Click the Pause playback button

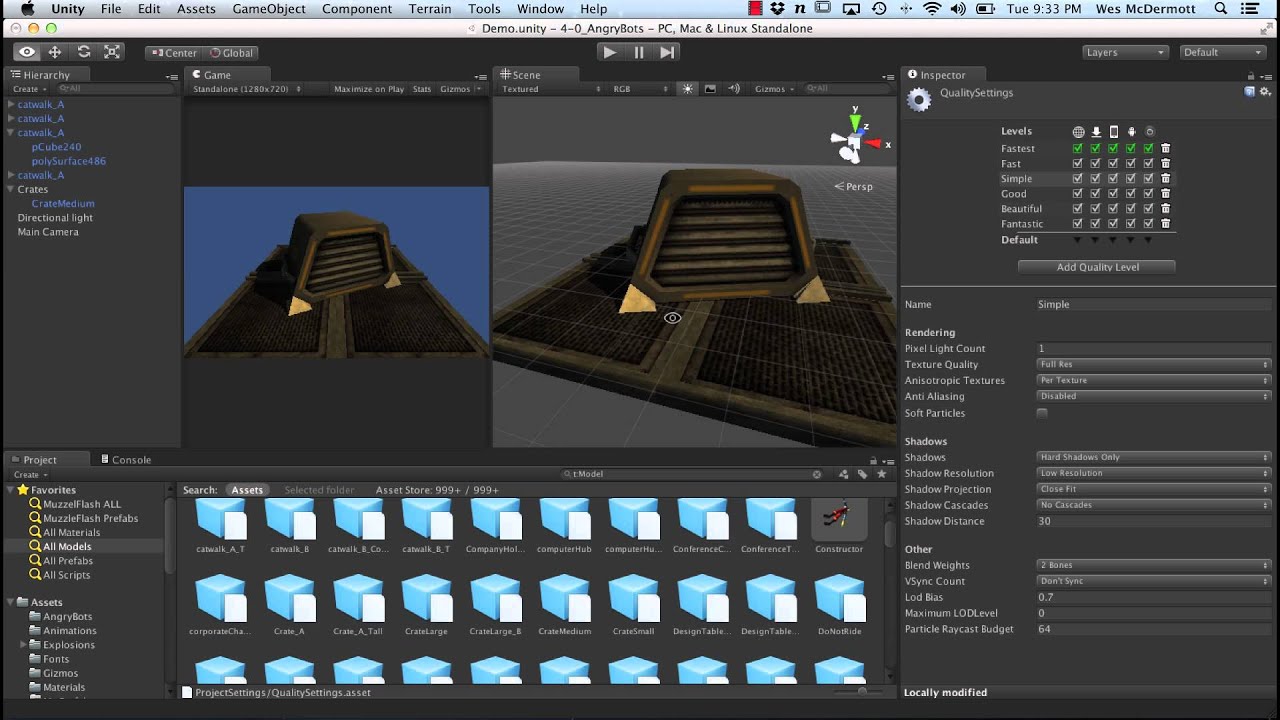coord(639,52)
